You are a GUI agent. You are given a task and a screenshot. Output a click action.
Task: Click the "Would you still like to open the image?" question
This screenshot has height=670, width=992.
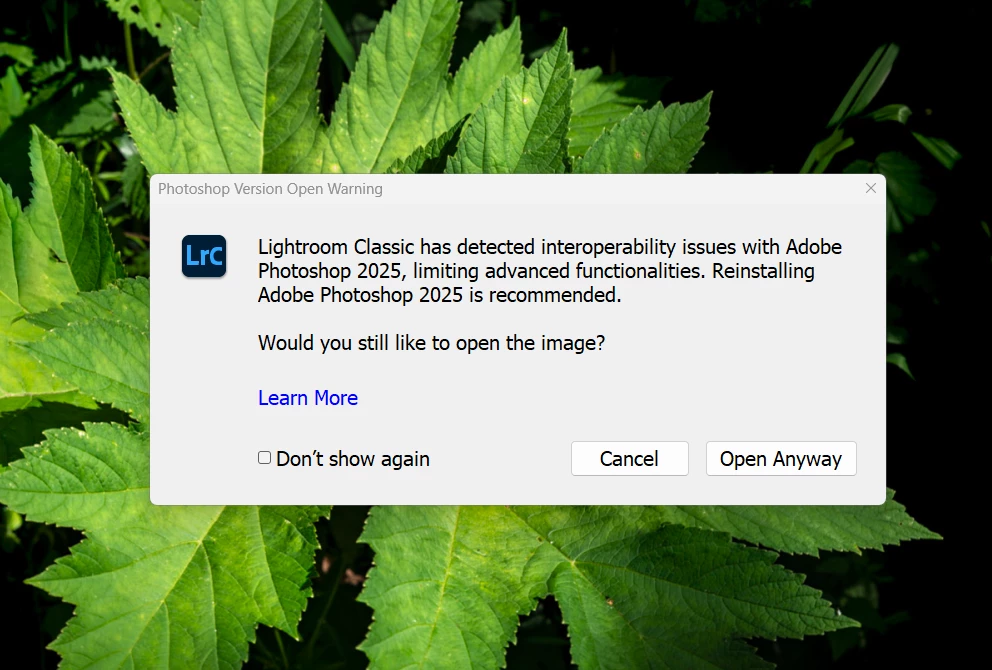[x=431, y=343]
